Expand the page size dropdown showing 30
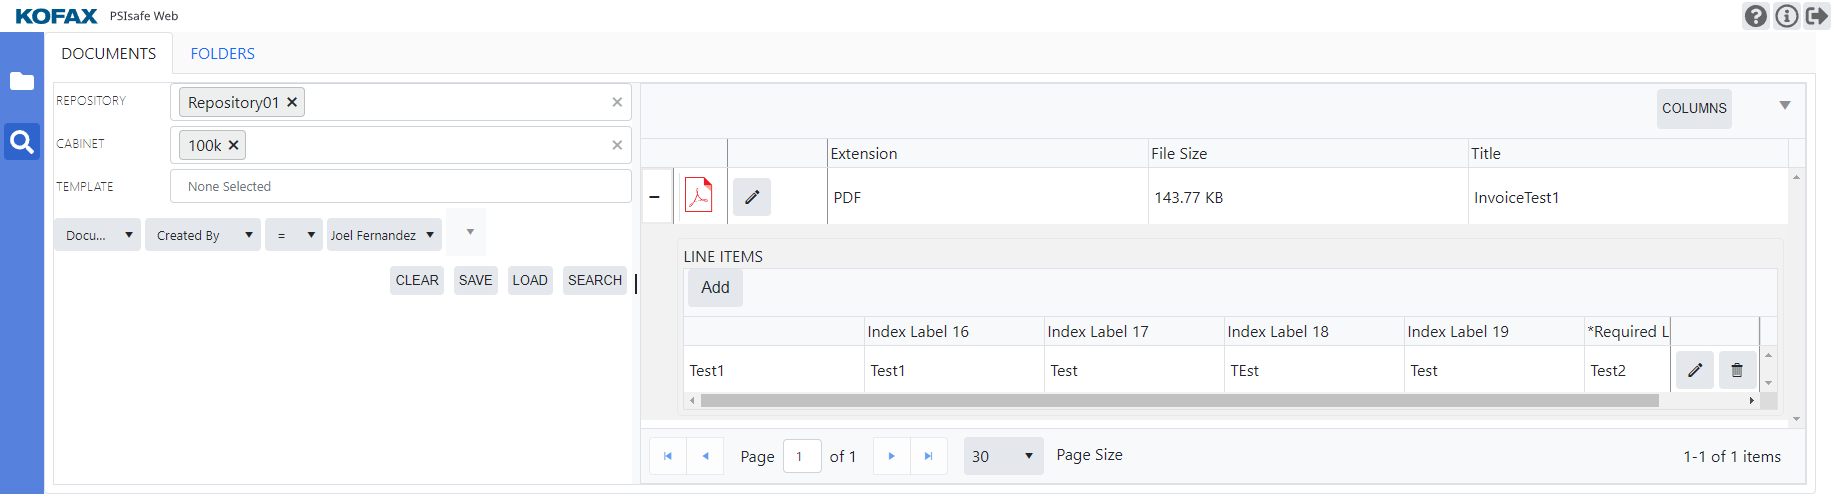 [1002, 456]
